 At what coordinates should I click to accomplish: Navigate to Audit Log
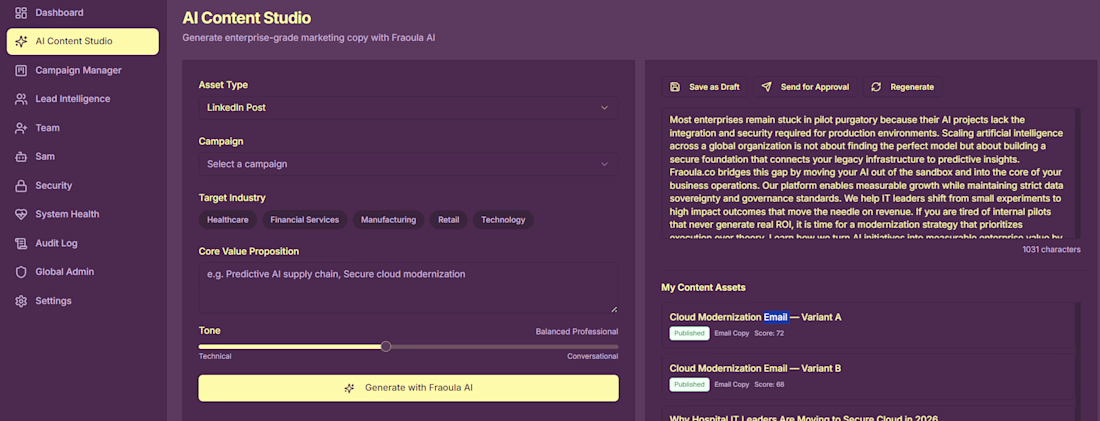pos(83,243)
